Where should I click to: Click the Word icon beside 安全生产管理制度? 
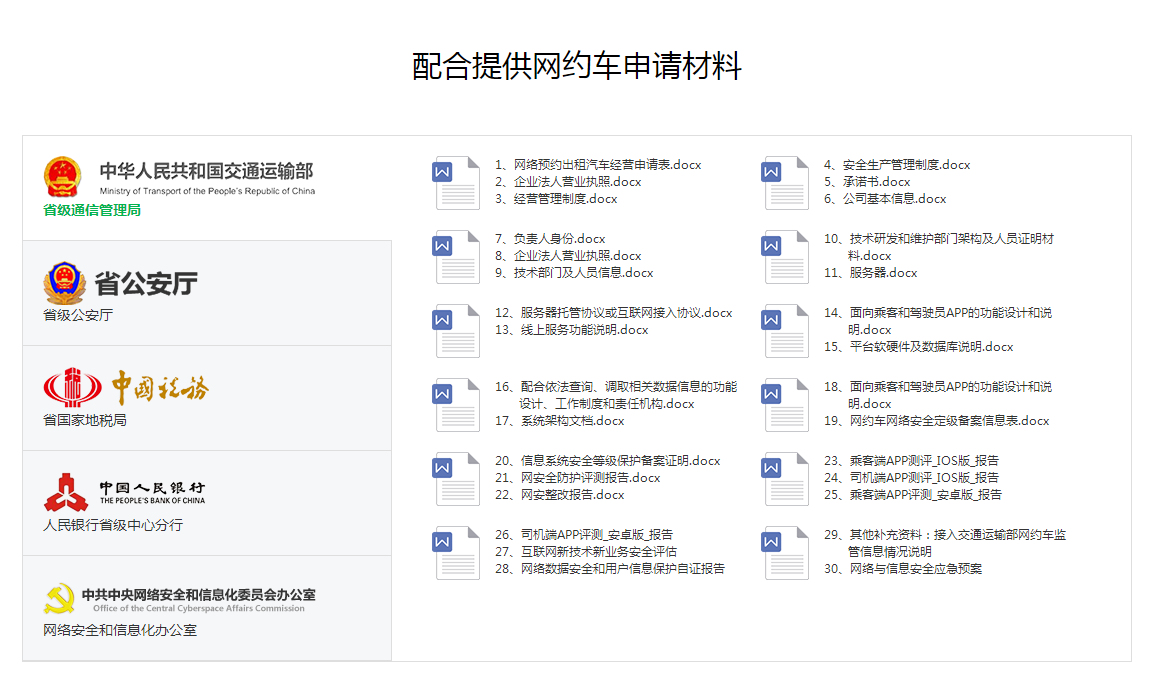785,183
